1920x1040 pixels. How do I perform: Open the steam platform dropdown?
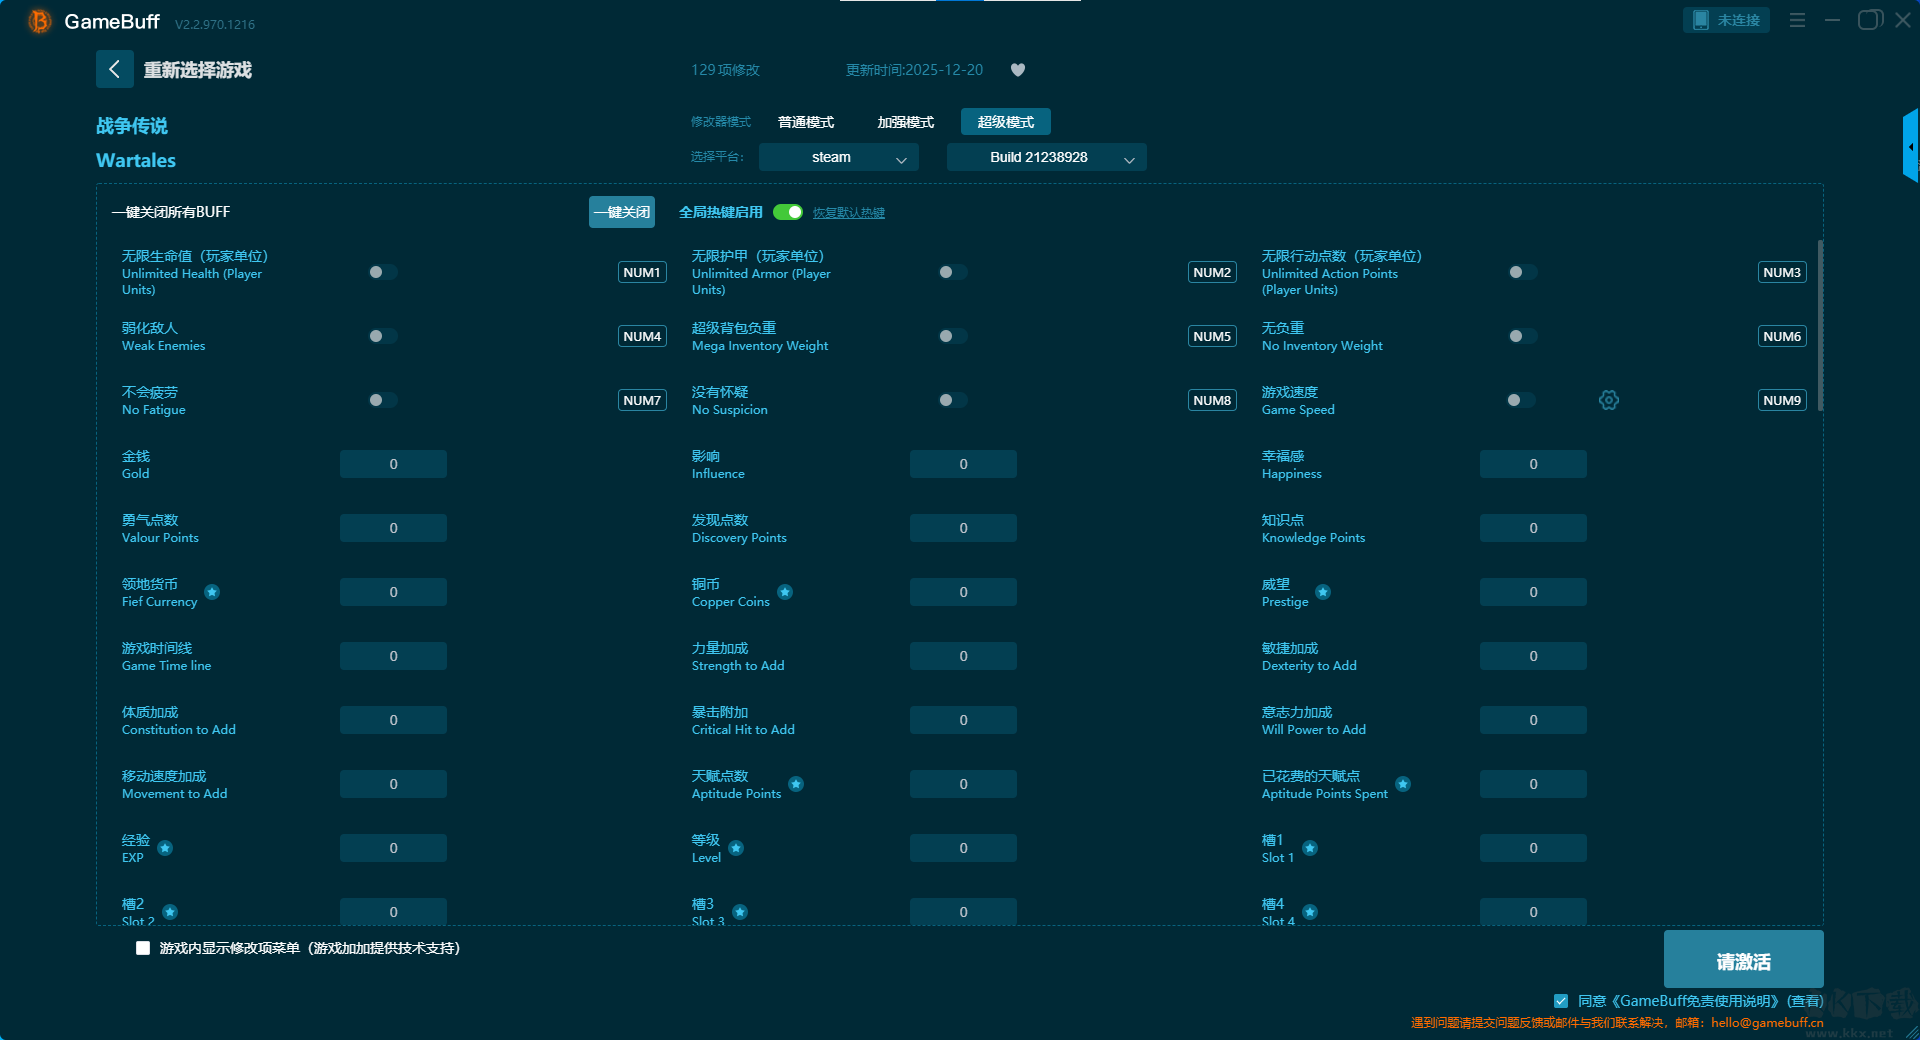coord(838,157)
